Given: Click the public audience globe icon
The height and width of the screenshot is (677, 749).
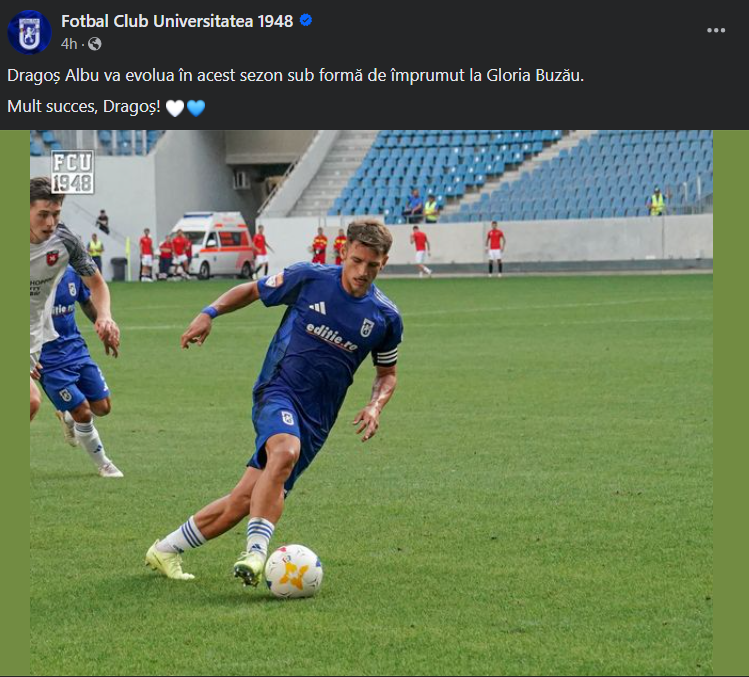Looking at the screenshot, I should [94, 44].
